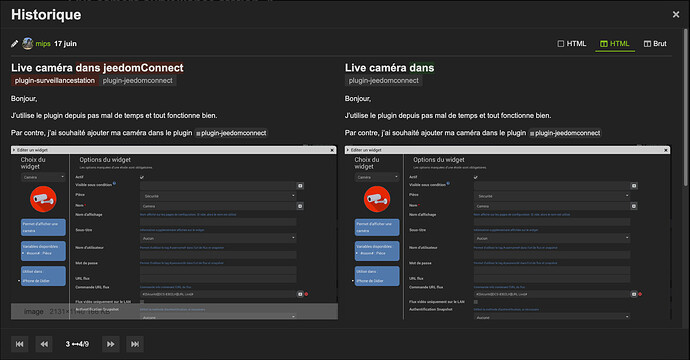Screen dimensions: 690x360
Task: Switch to the Brut raw view
Action: click(x=655, y=44)
